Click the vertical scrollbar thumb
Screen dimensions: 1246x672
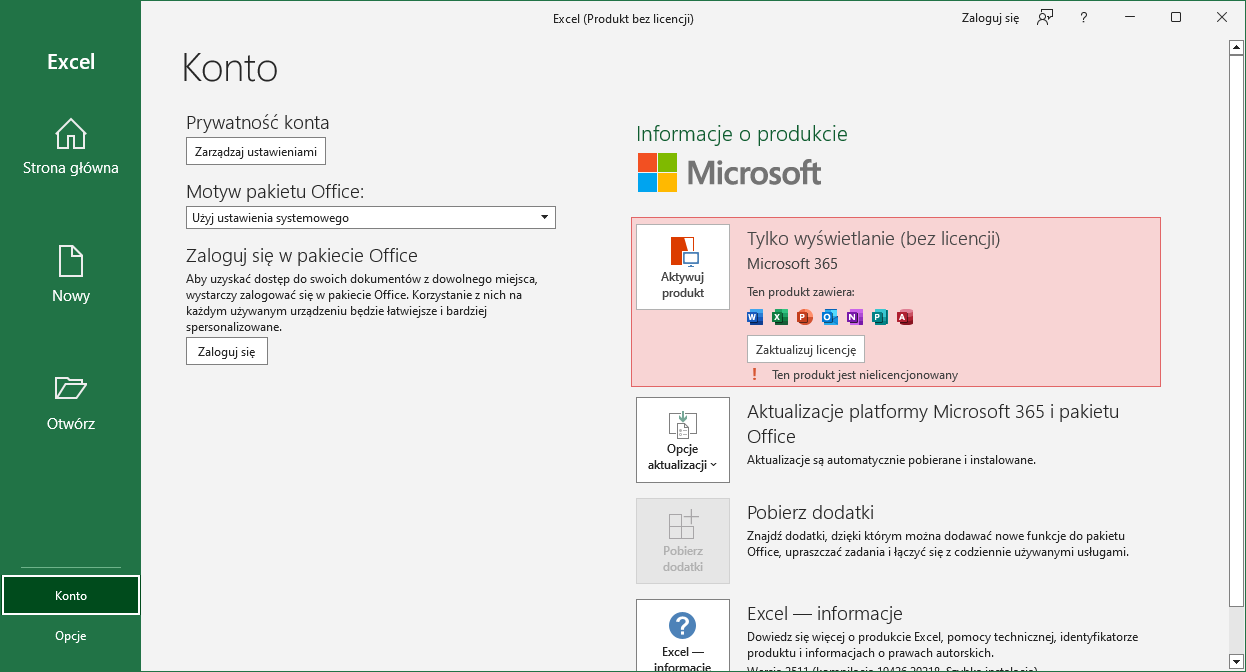click(1237, 330)
